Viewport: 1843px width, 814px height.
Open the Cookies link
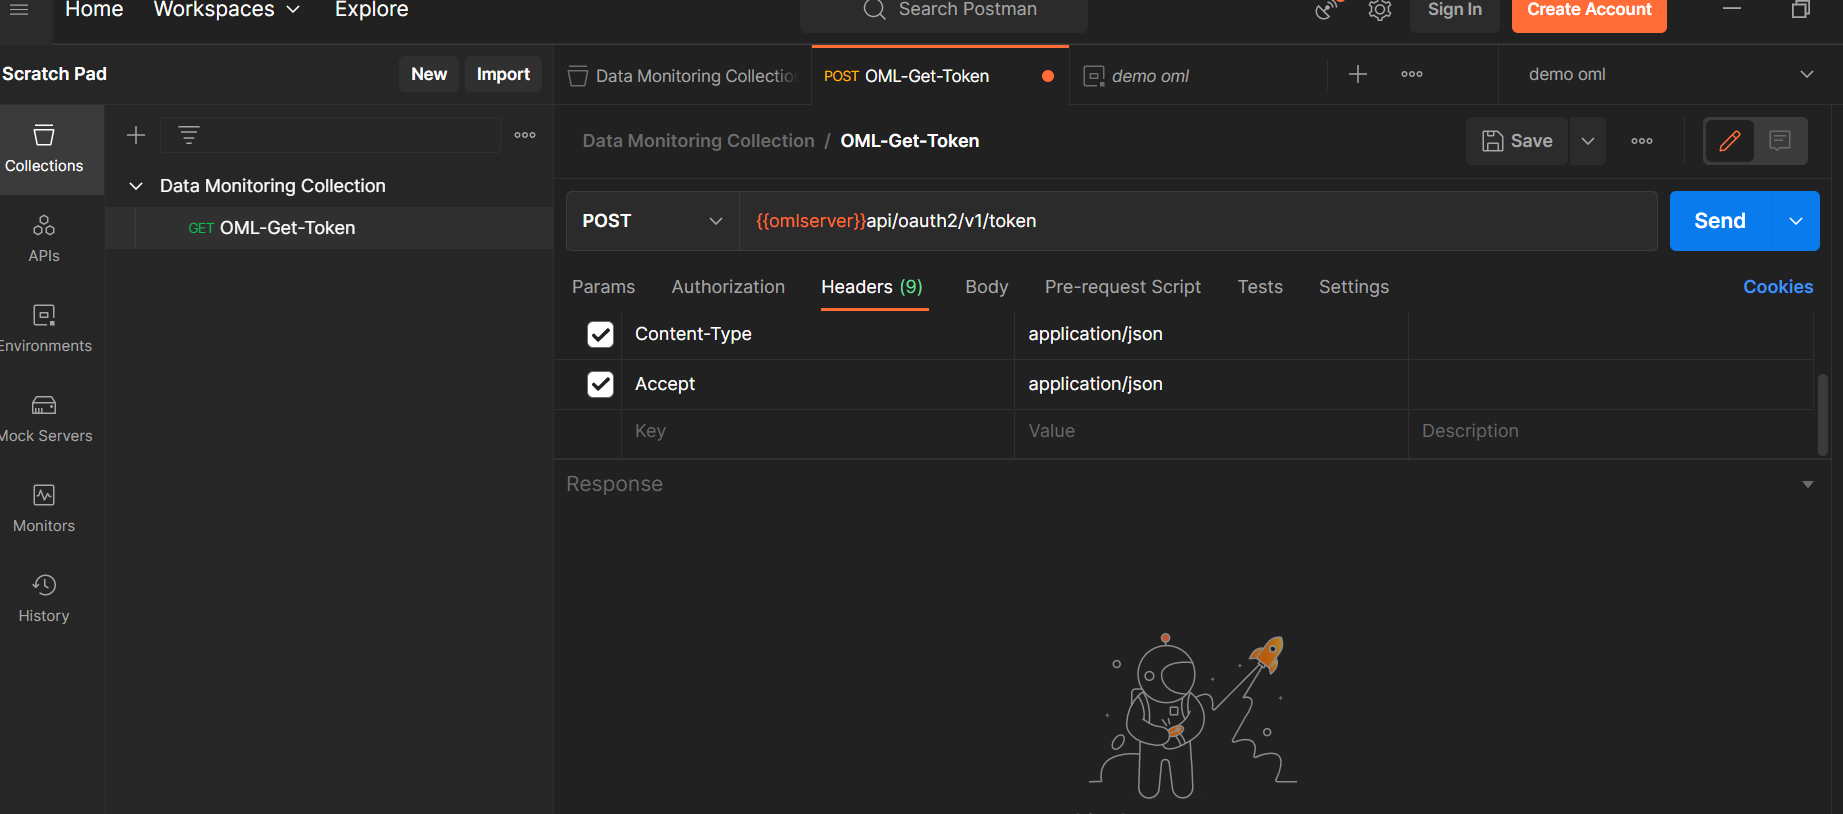[1778, 287]
